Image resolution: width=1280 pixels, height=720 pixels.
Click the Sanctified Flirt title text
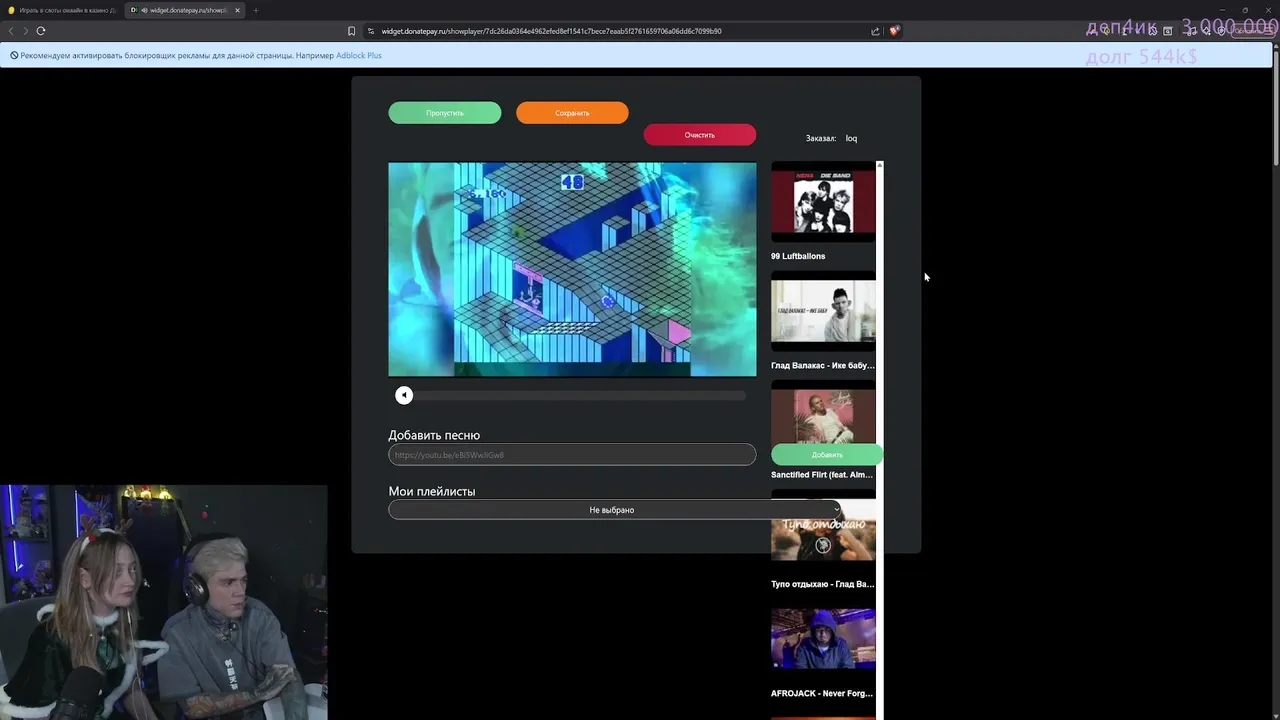coord(822,475)
